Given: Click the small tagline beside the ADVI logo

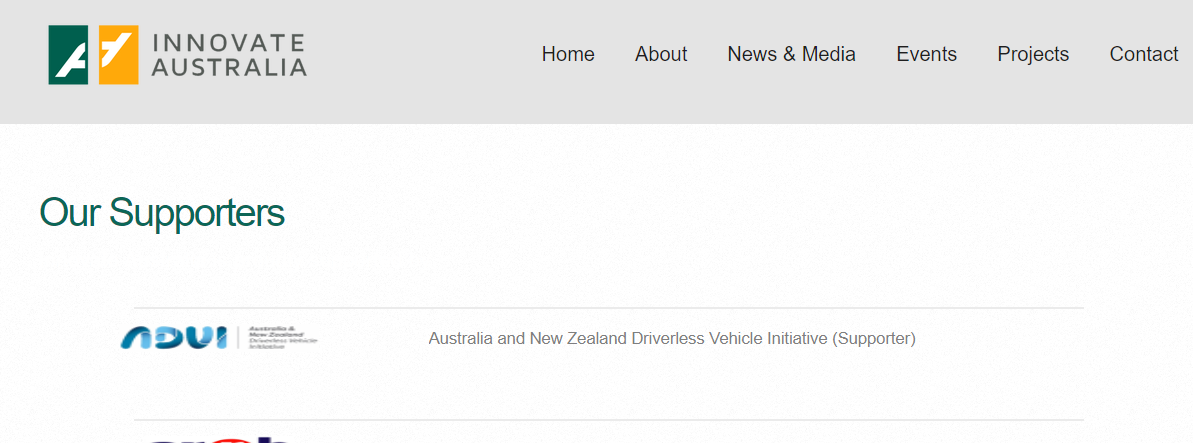Looking at the screenshot, I should click(283, 338).
